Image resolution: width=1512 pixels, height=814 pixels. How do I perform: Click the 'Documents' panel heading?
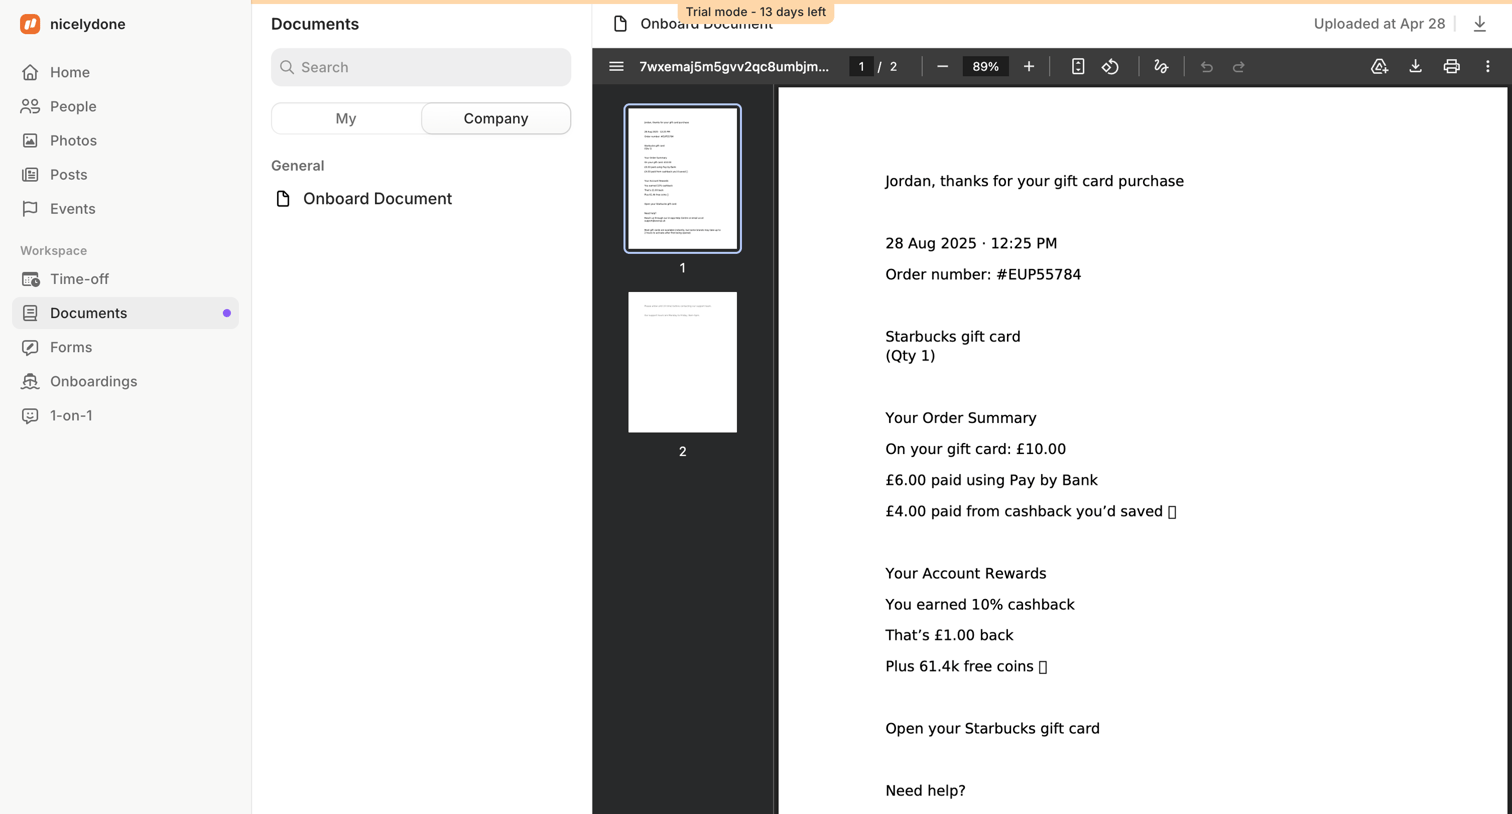[x=315, y=24]
